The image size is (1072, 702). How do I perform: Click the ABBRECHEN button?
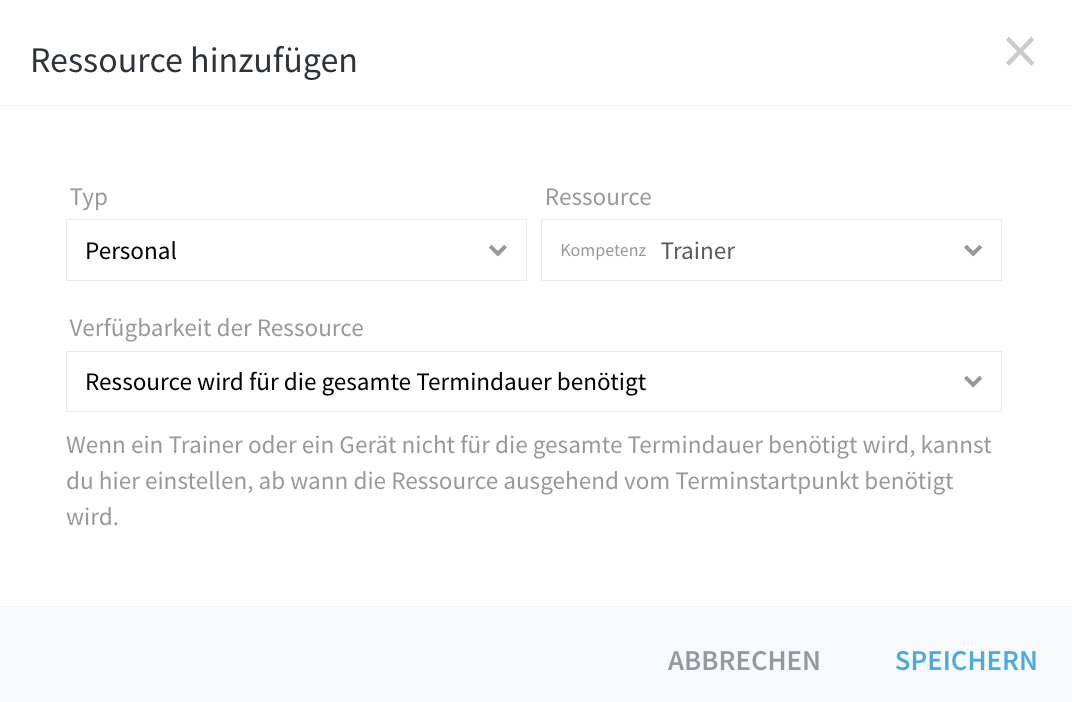pyautogui.click(x=744, y=660)
